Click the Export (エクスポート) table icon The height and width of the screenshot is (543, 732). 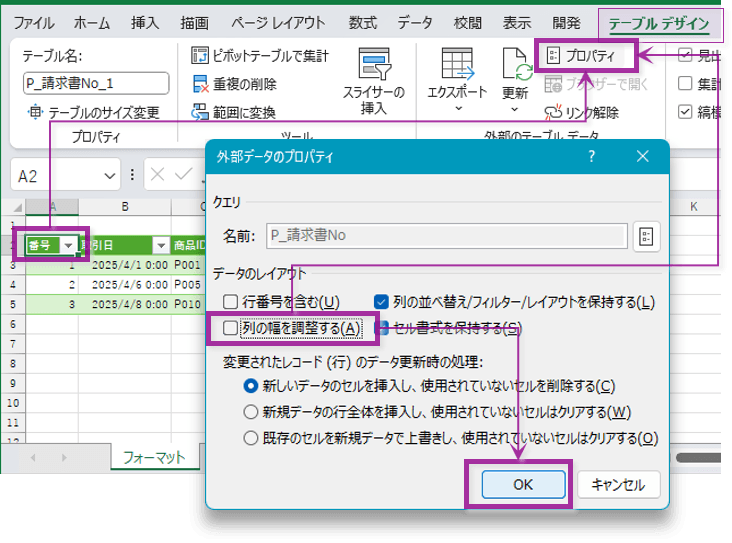tap(458, 63)
